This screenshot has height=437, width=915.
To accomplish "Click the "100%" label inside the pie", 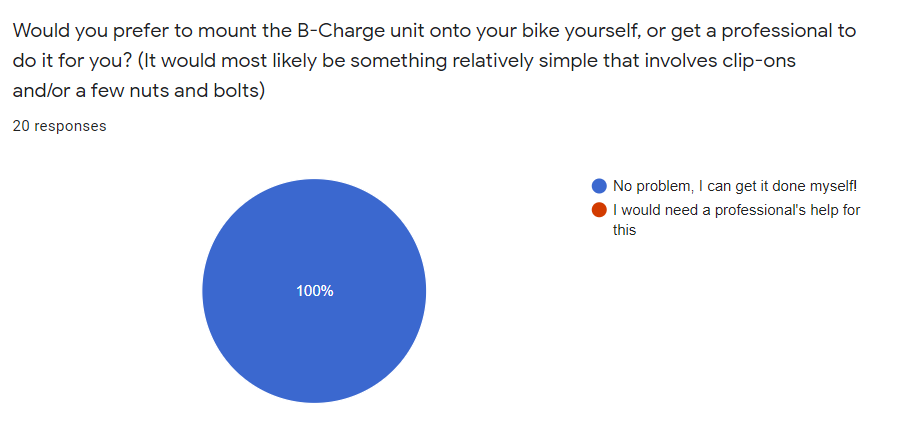I will [x=315, y=291].
